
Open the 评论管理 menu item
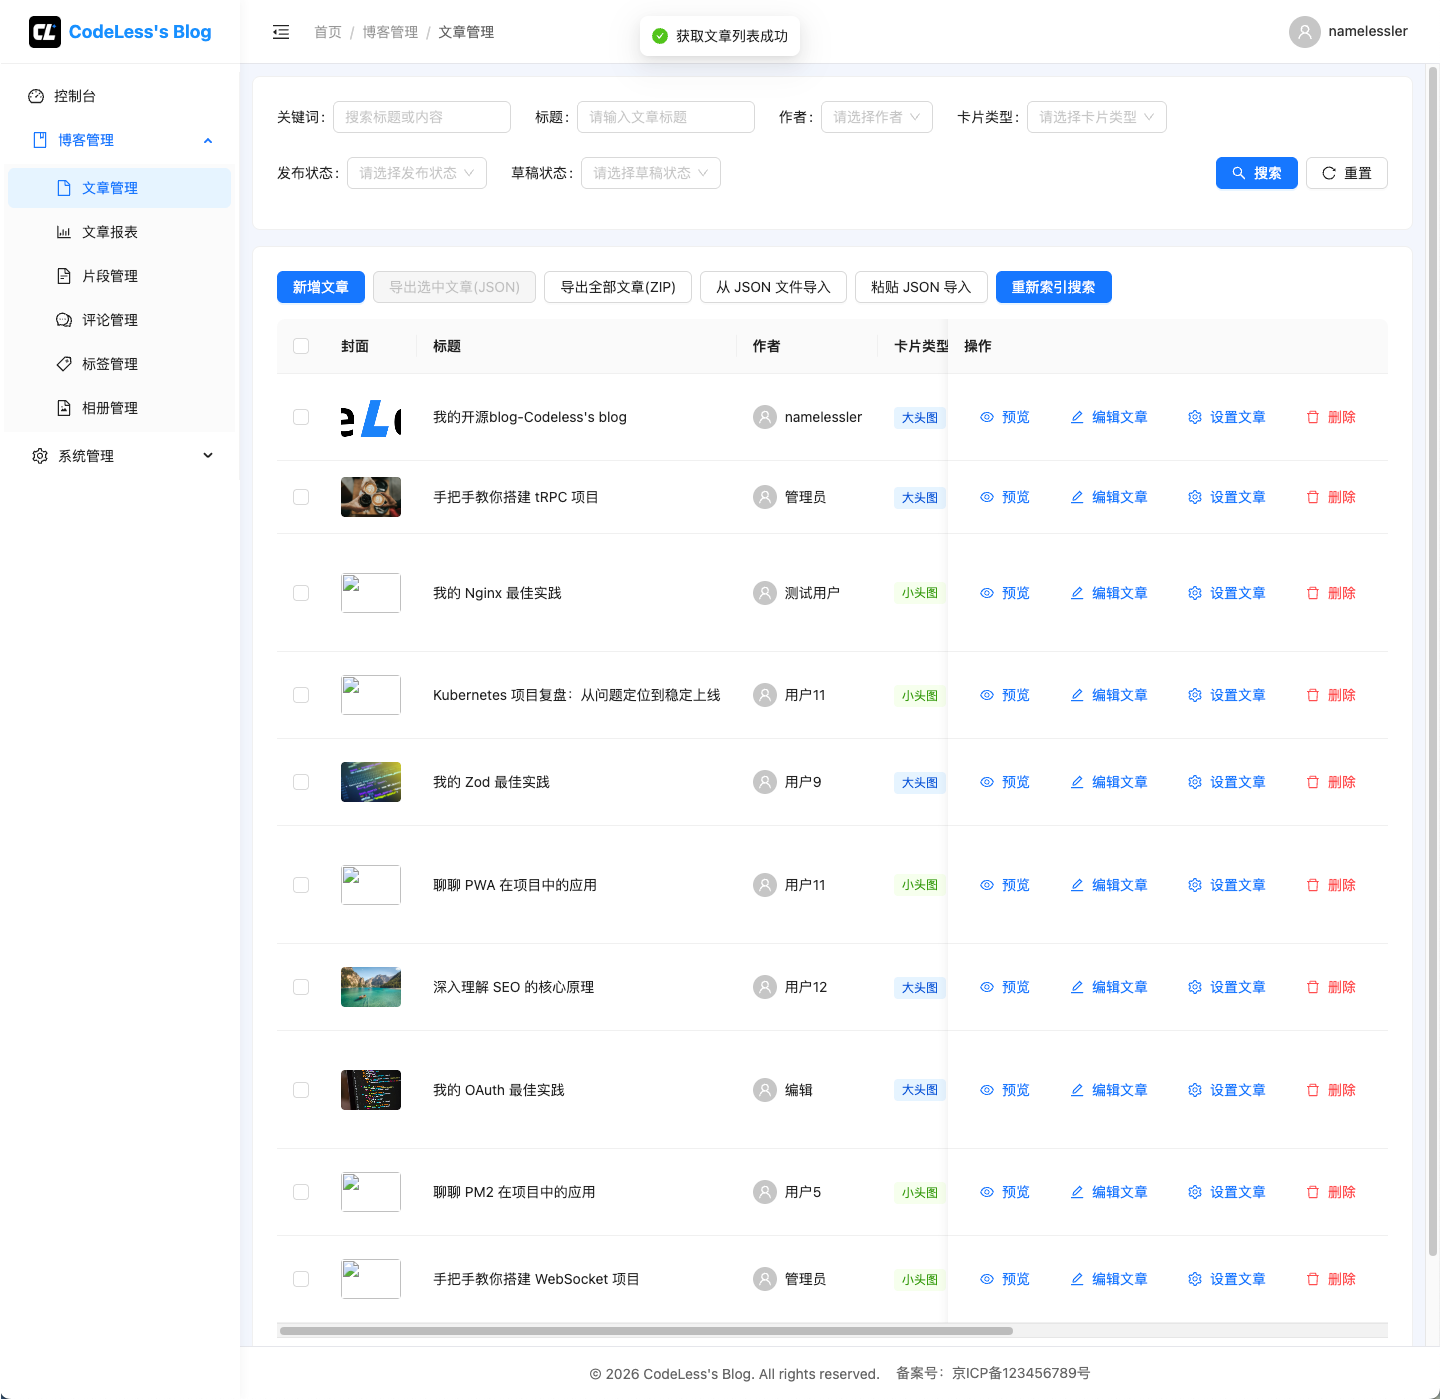coord(120,320)
